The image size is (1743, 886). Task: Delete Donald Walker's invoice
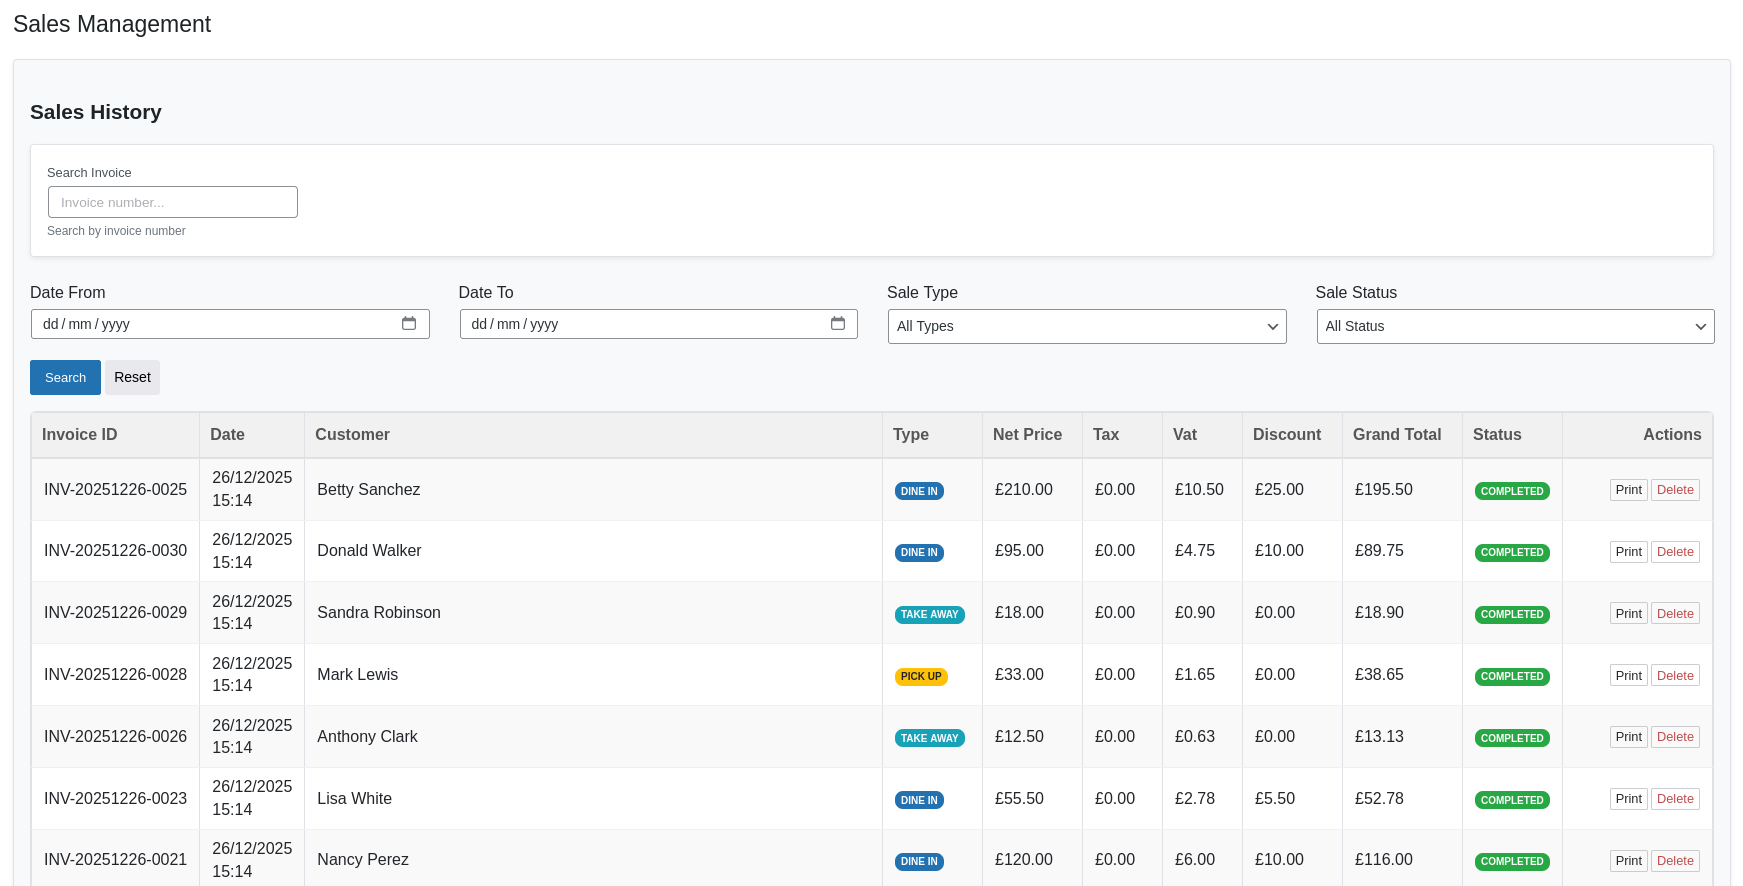pyautogui.click(x=1675, y=552)
